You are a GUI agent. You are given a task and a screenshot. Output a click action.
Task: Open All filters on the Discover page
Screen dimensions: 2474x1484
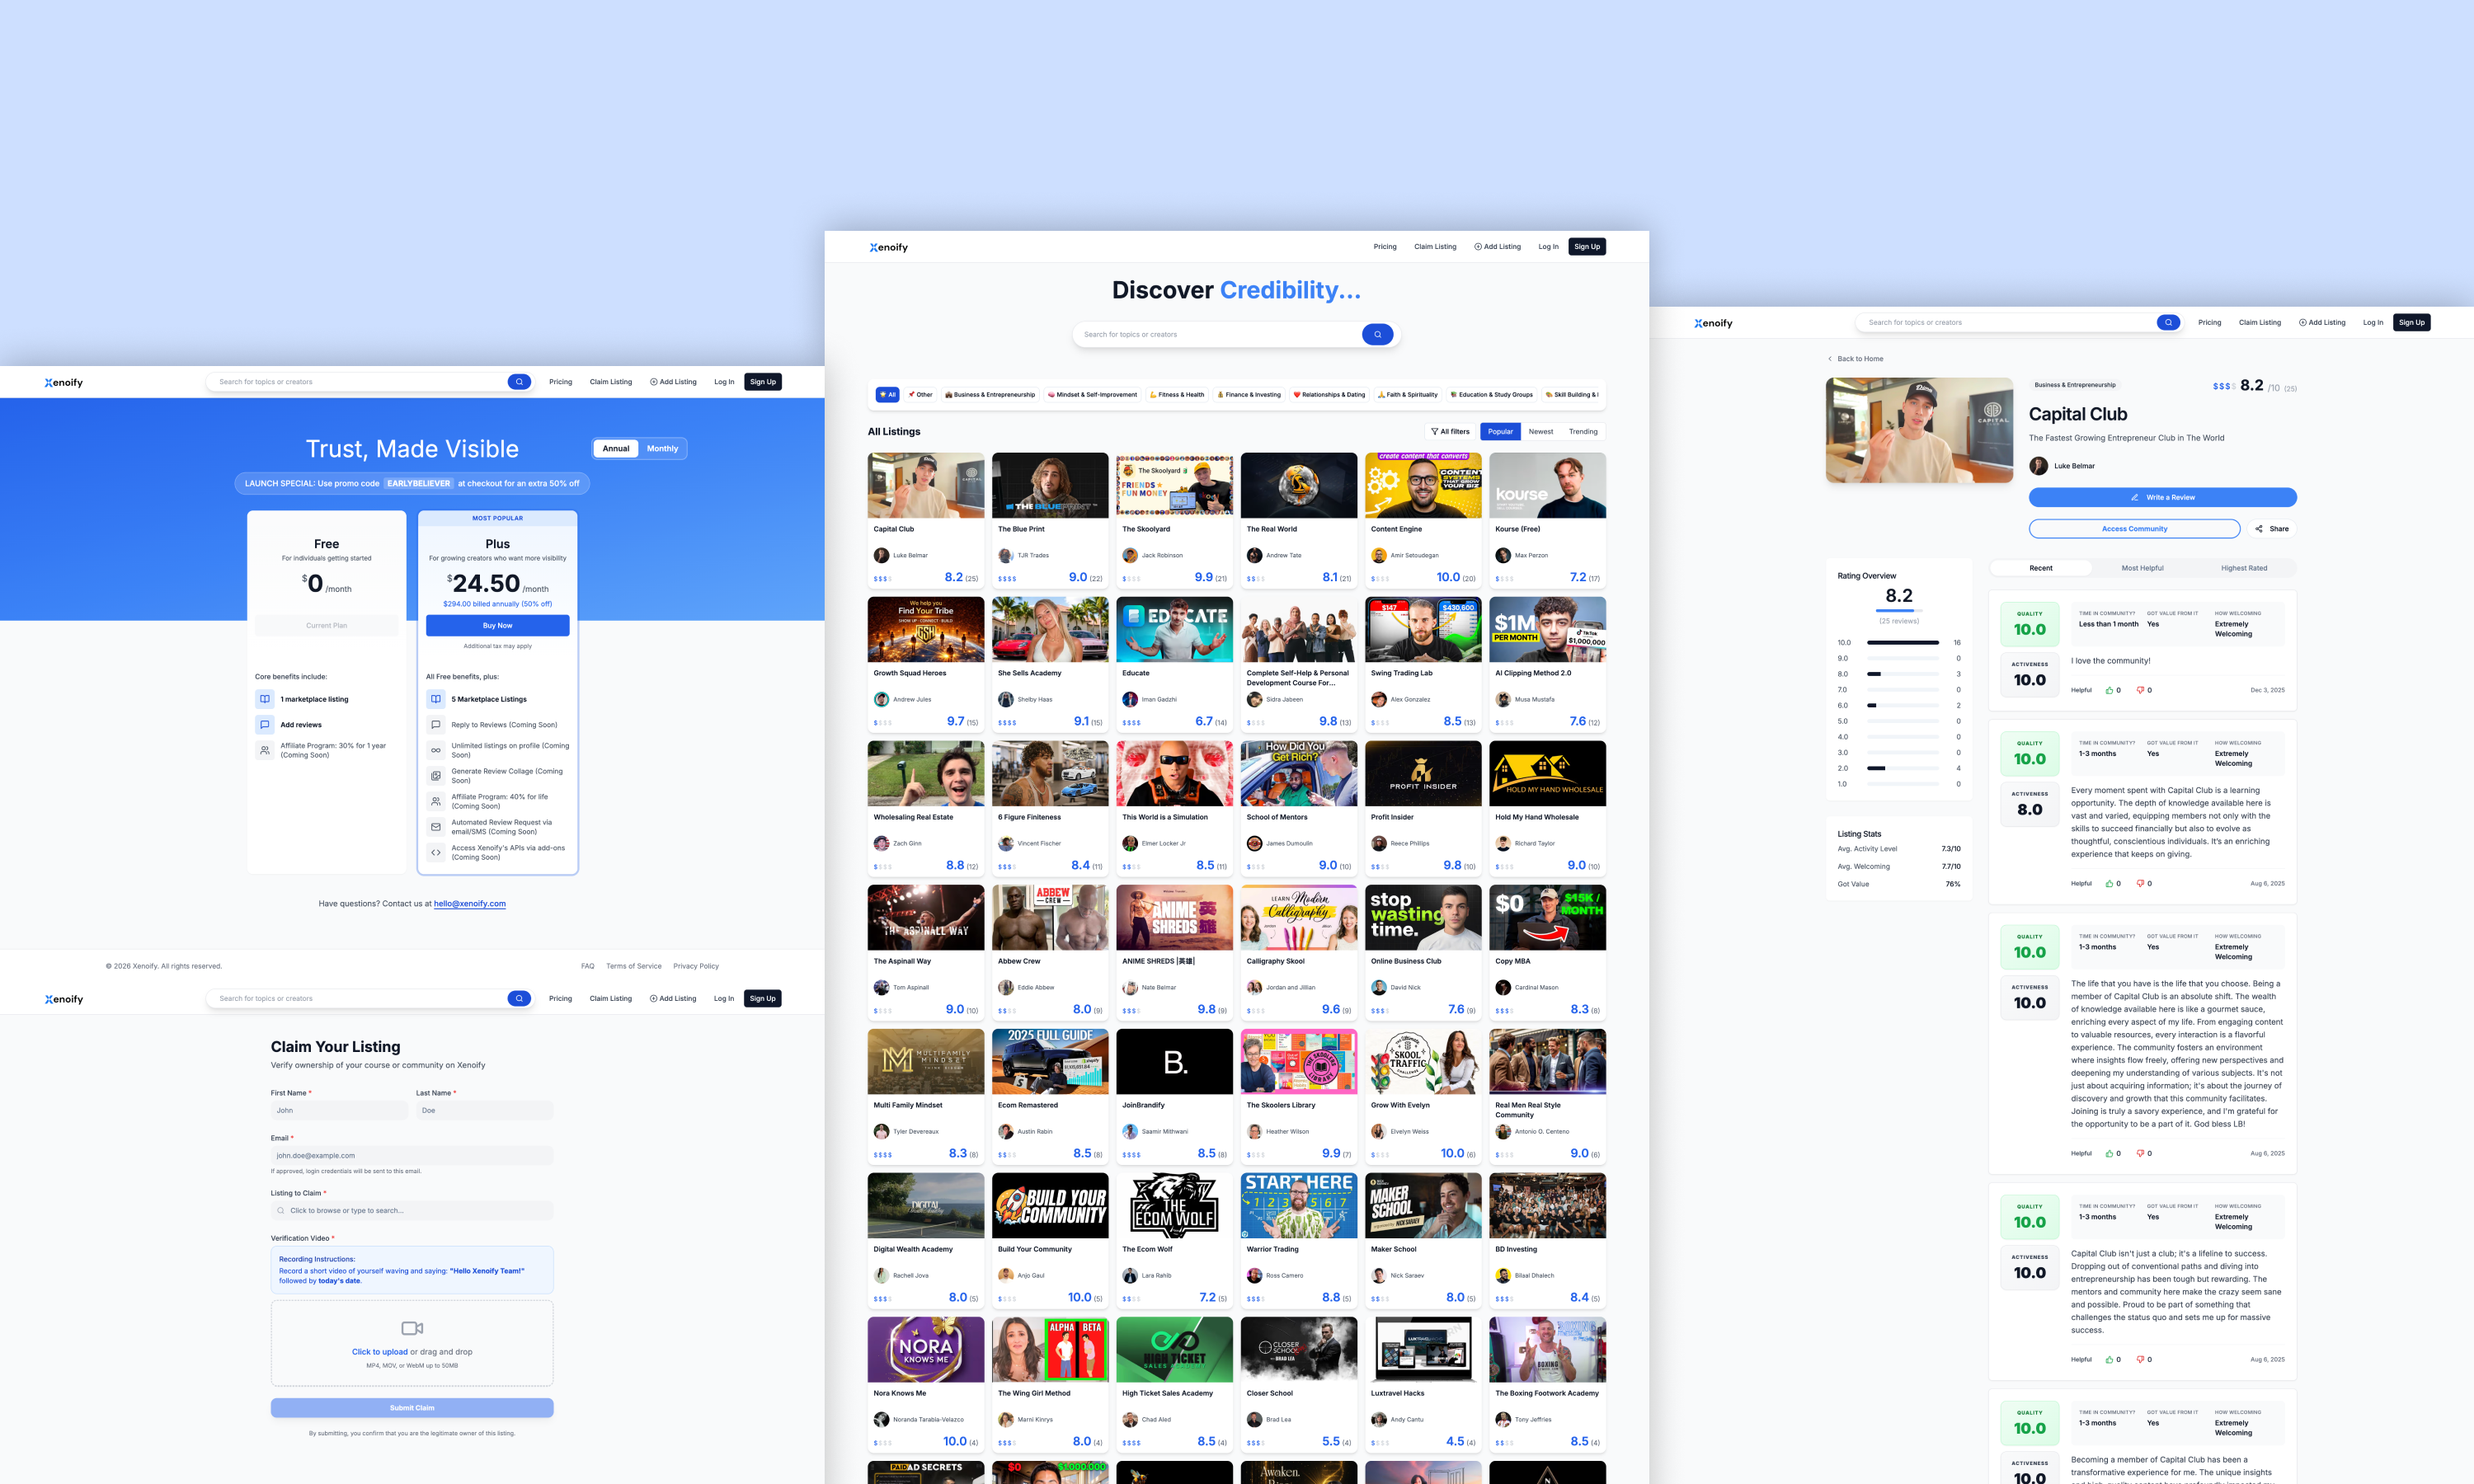click(1450, 432)
